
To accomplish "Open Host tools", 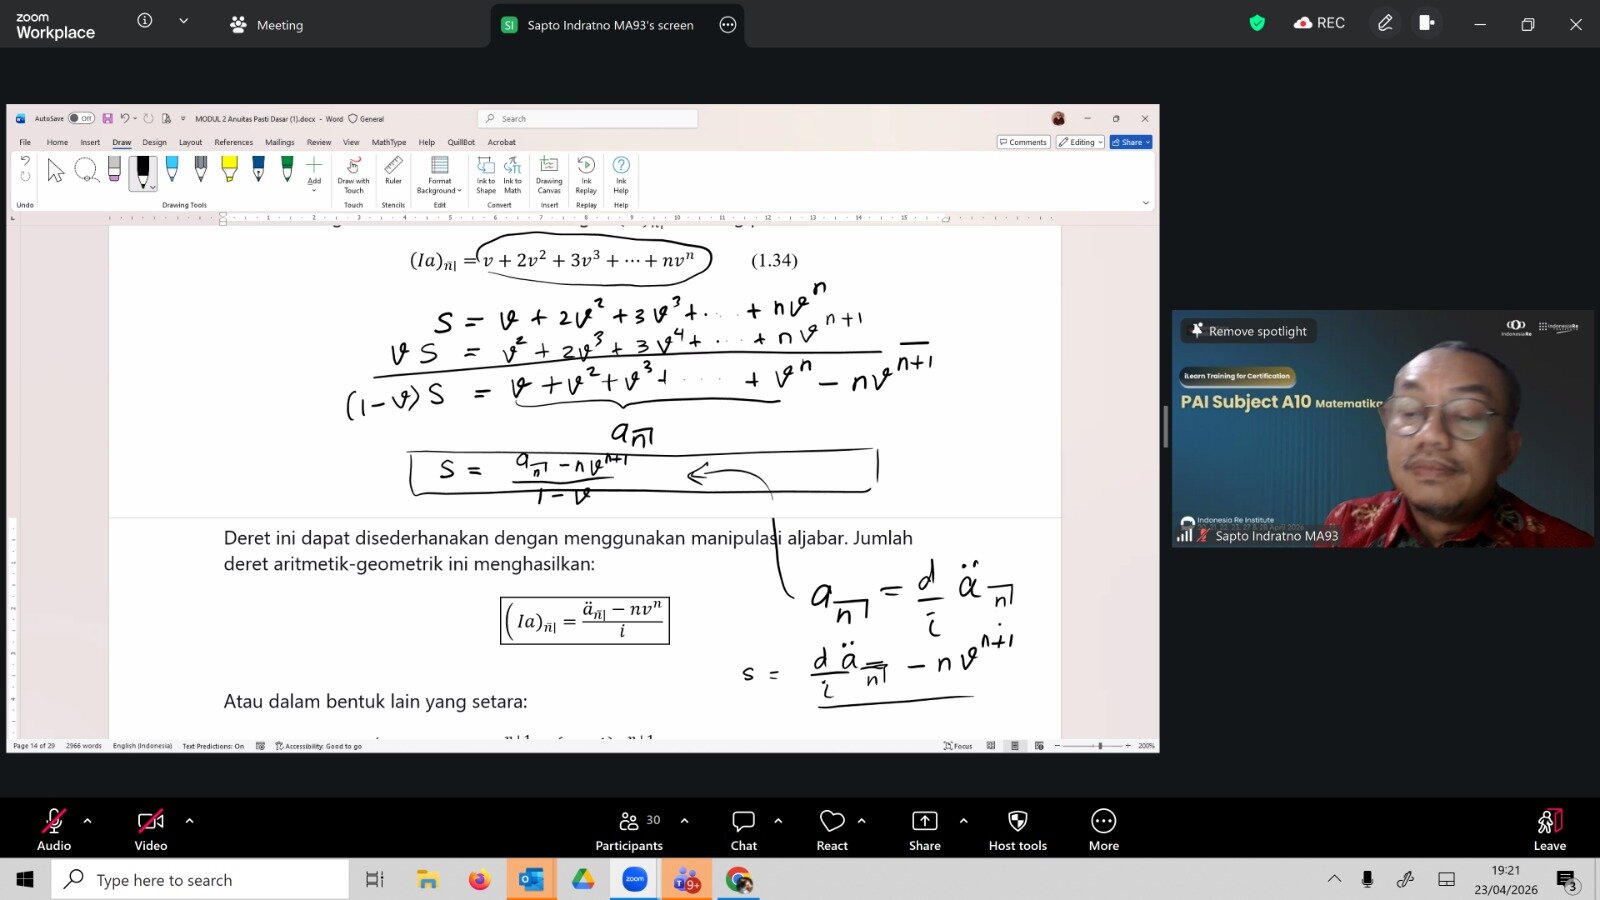I will (x=1018, y=829).
